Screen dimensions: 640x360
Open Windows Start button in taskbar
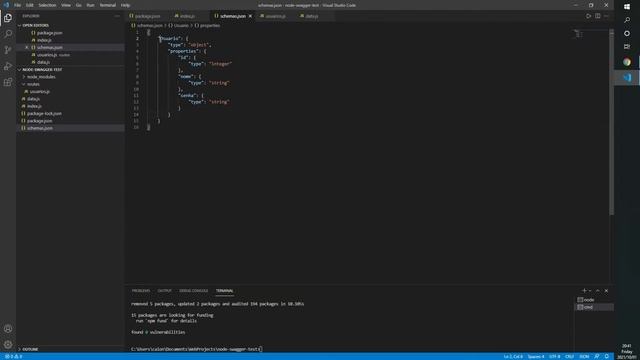point(627,7)
